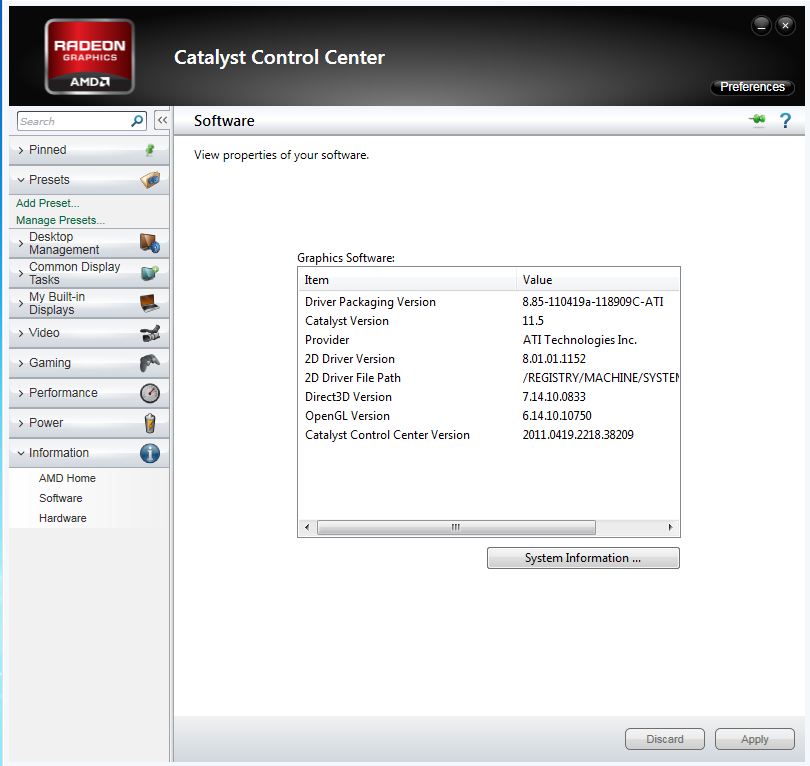The height and width of the screenshot is (766, 810).
Task: Close the Catalyst Control Center window
Action: point(785,25)
